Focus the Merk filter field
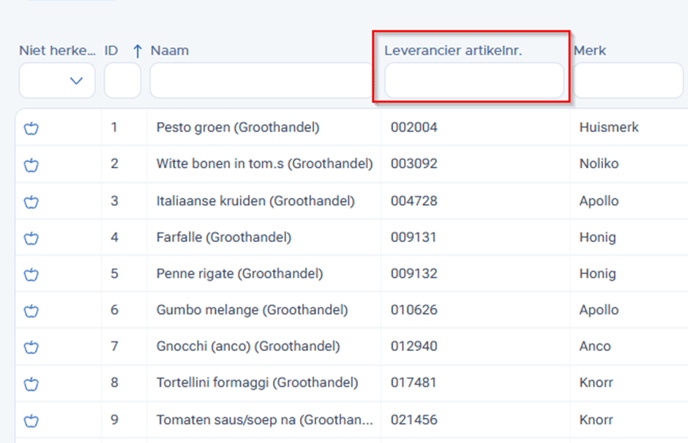 (628, 81)
